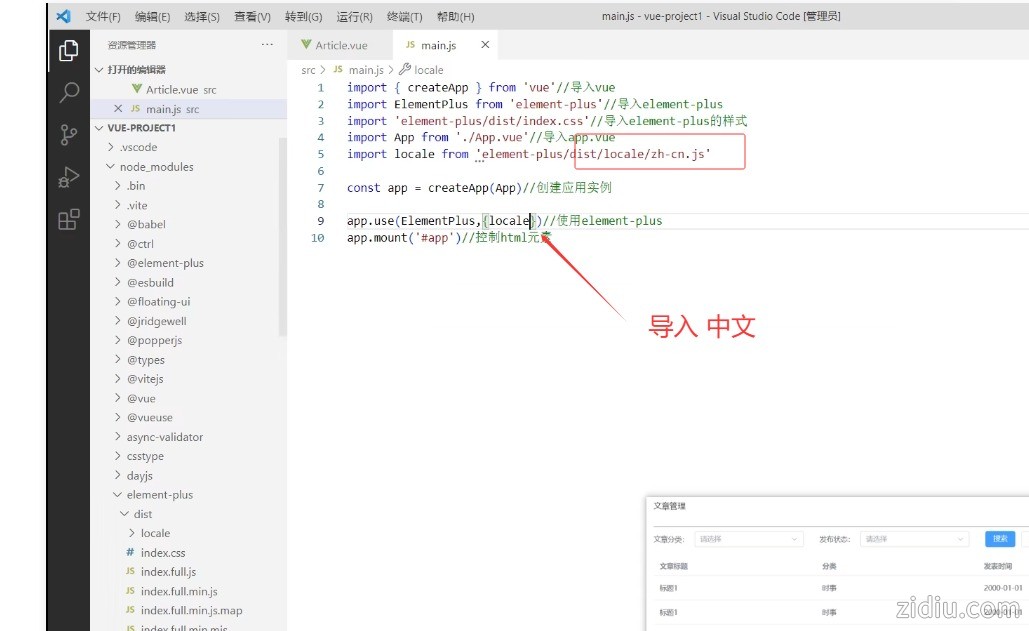Click the explorer panel more actions ellipsis

tap(267, 45)
